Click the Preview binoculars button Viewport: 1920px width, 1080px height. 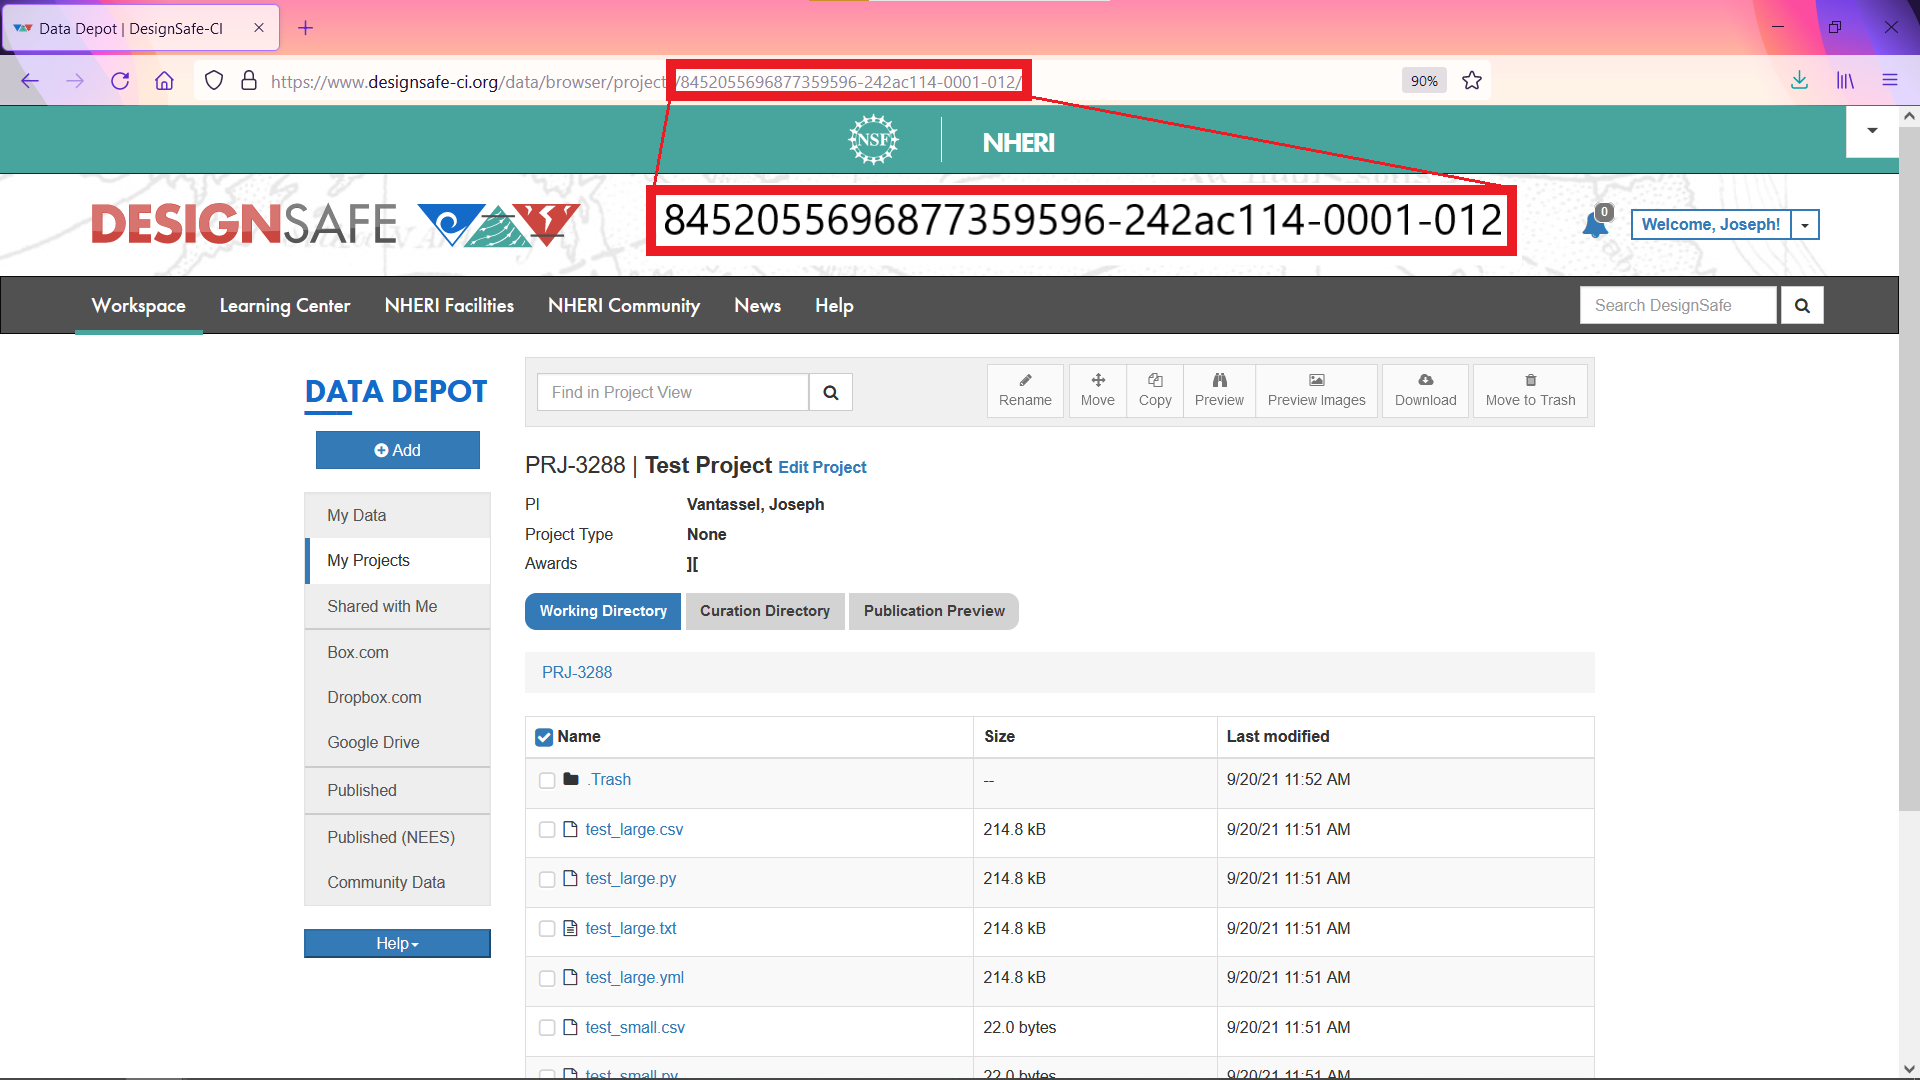(x=1219, y=391)
